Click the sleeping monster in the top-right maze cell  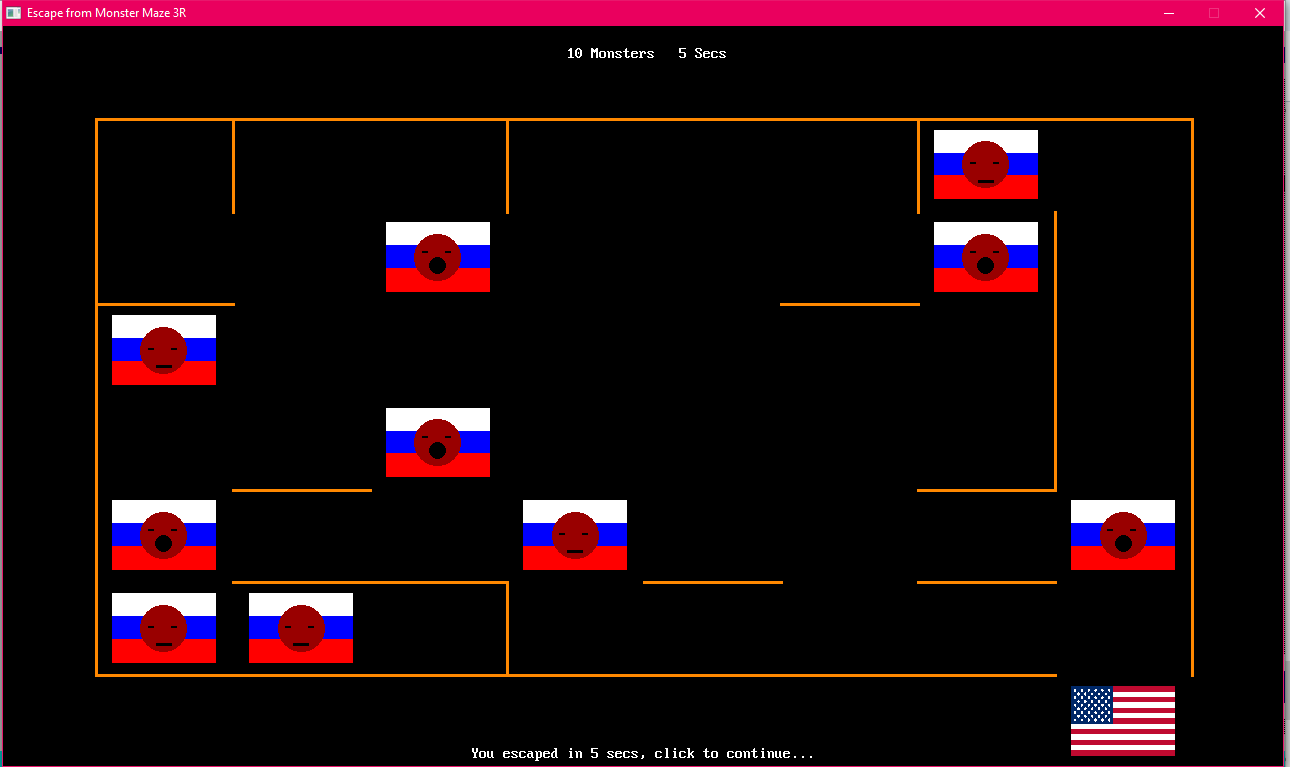pyautogui.click(x=985, y=164)
